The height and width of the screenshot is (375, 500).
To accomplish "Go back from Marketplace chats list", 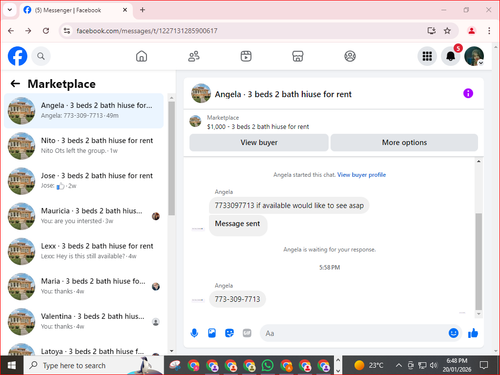I will coord(15,83).
